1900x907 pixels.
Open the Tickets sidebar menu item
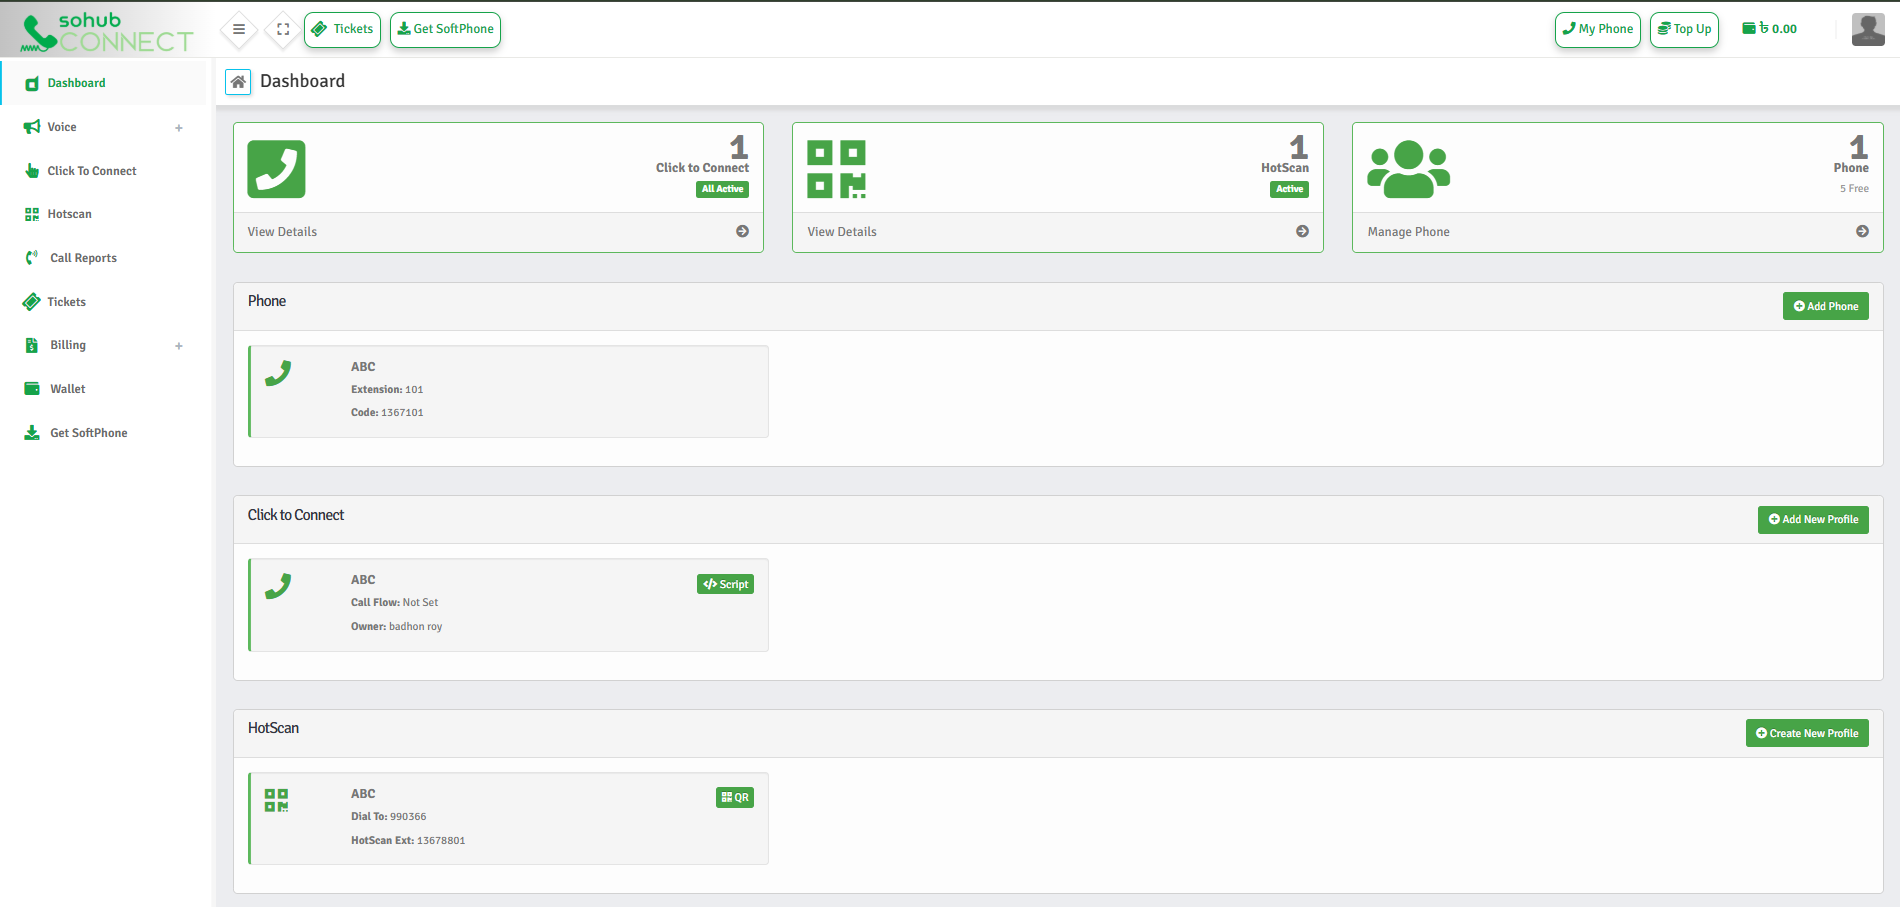(65, 301)
